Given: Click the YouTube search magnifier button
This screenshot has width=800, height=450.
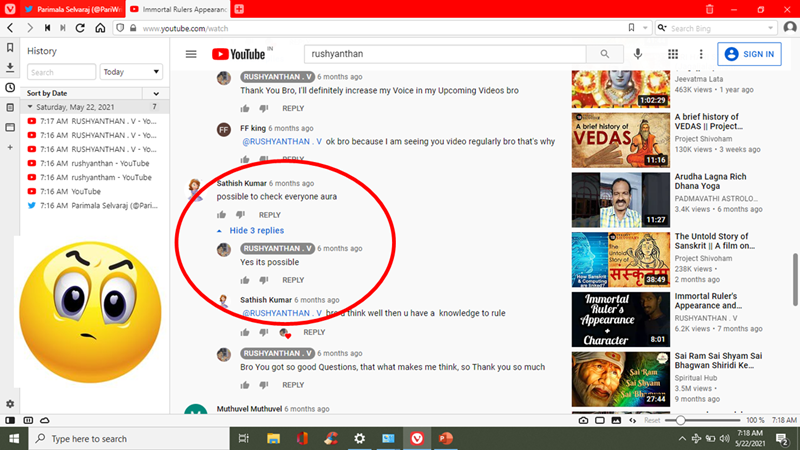Looking at the screenshot, I should [x=605, y=54].
